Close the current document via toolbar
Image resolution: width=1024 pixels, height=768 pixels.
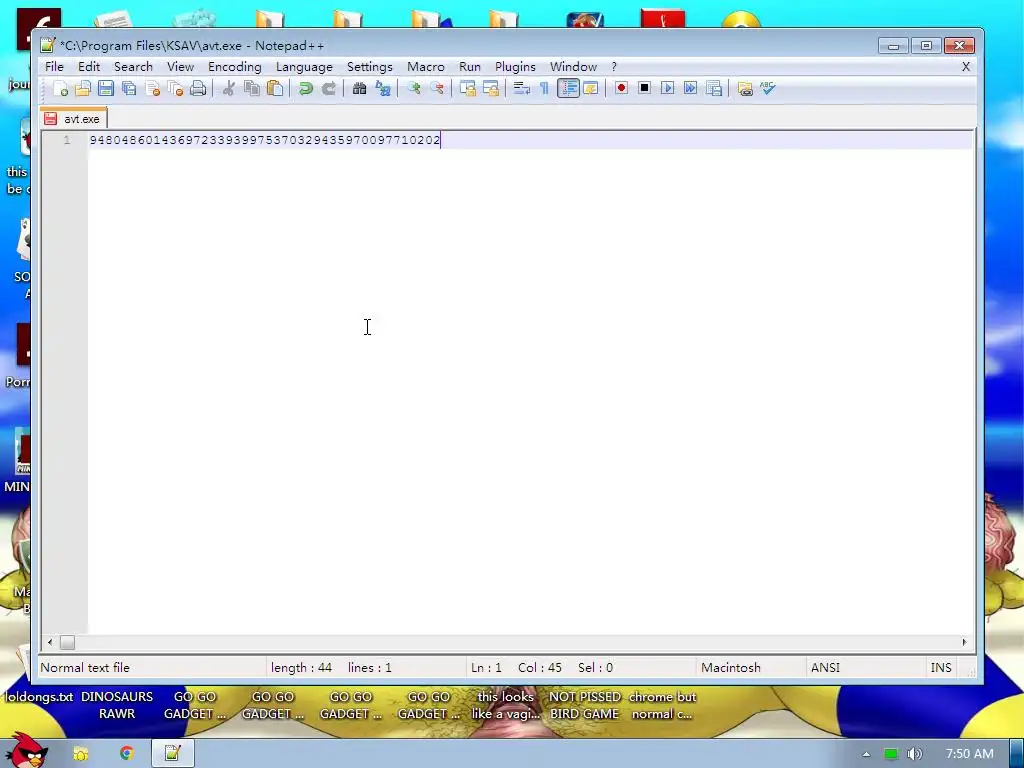[x=152, y=88]
